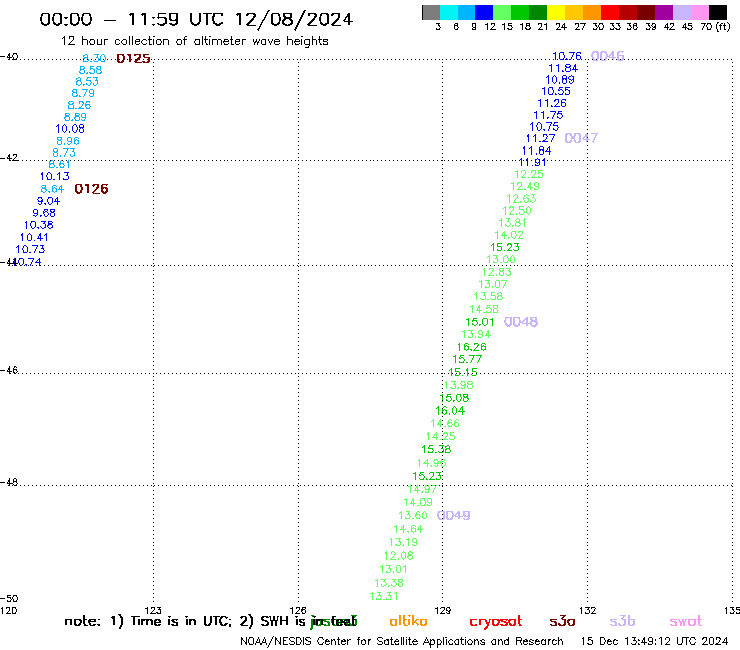Click the s3b satellite legend label

click(x=622, y=621)
